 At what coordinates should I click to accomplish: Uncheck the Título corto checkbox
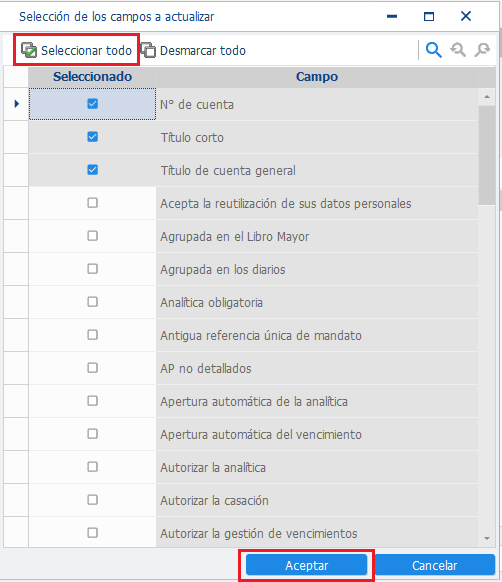point(92,137)
